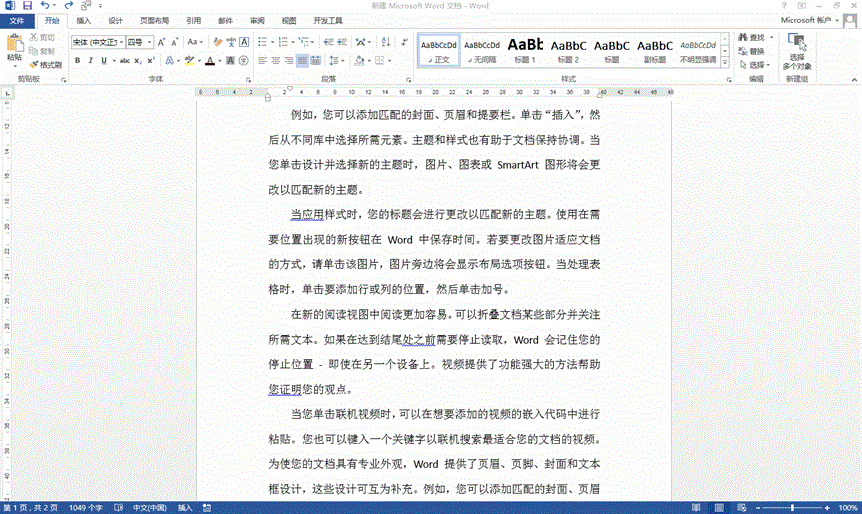This screenshot has width=862, height=514.
Task: Expand the Styles gallery more arrow
Action: coord(726,61)
